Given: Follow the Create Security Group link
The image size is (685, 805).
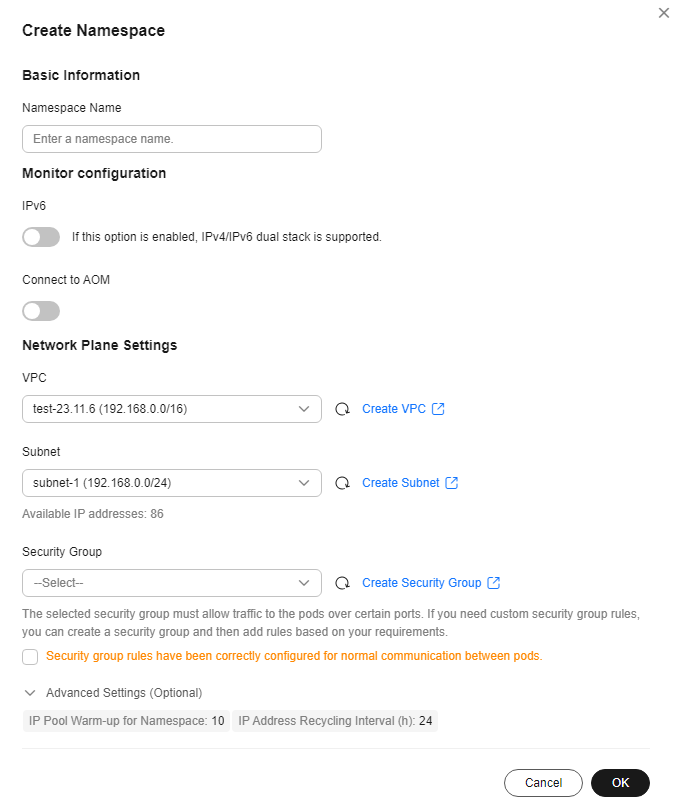Looking at the screenshot, I should (x=422, y=583).
